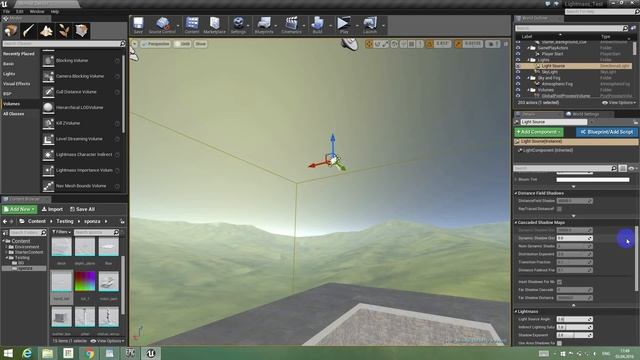Open Chrome from the Windows taskbar
The image size is (640, 360).
[x=89, y=353]
